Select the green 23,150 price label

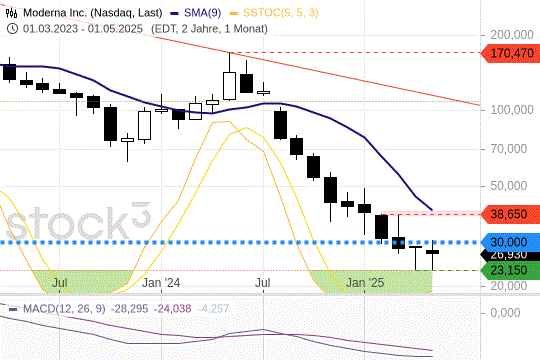(x=510, y=270)
